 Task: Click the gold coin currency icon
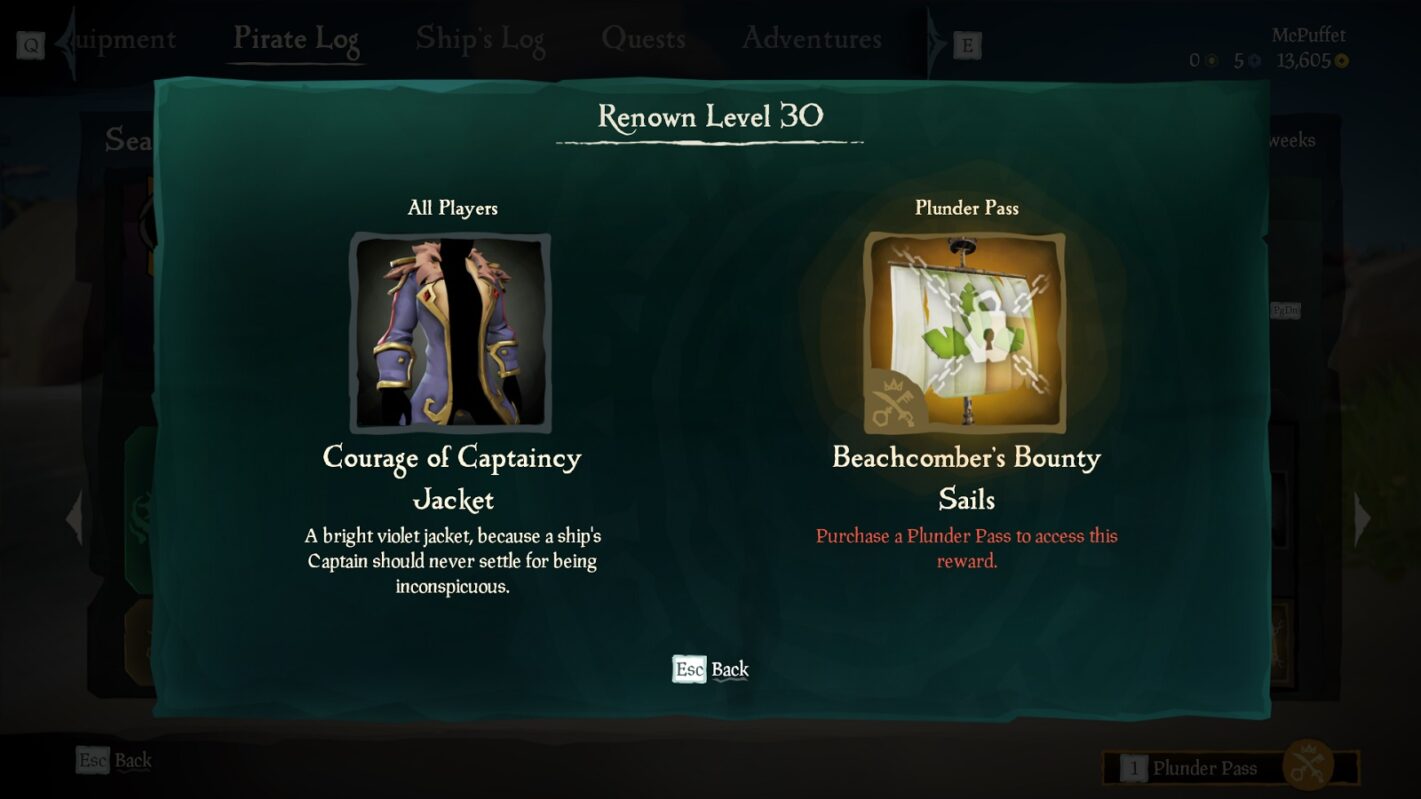(1342, 61)
